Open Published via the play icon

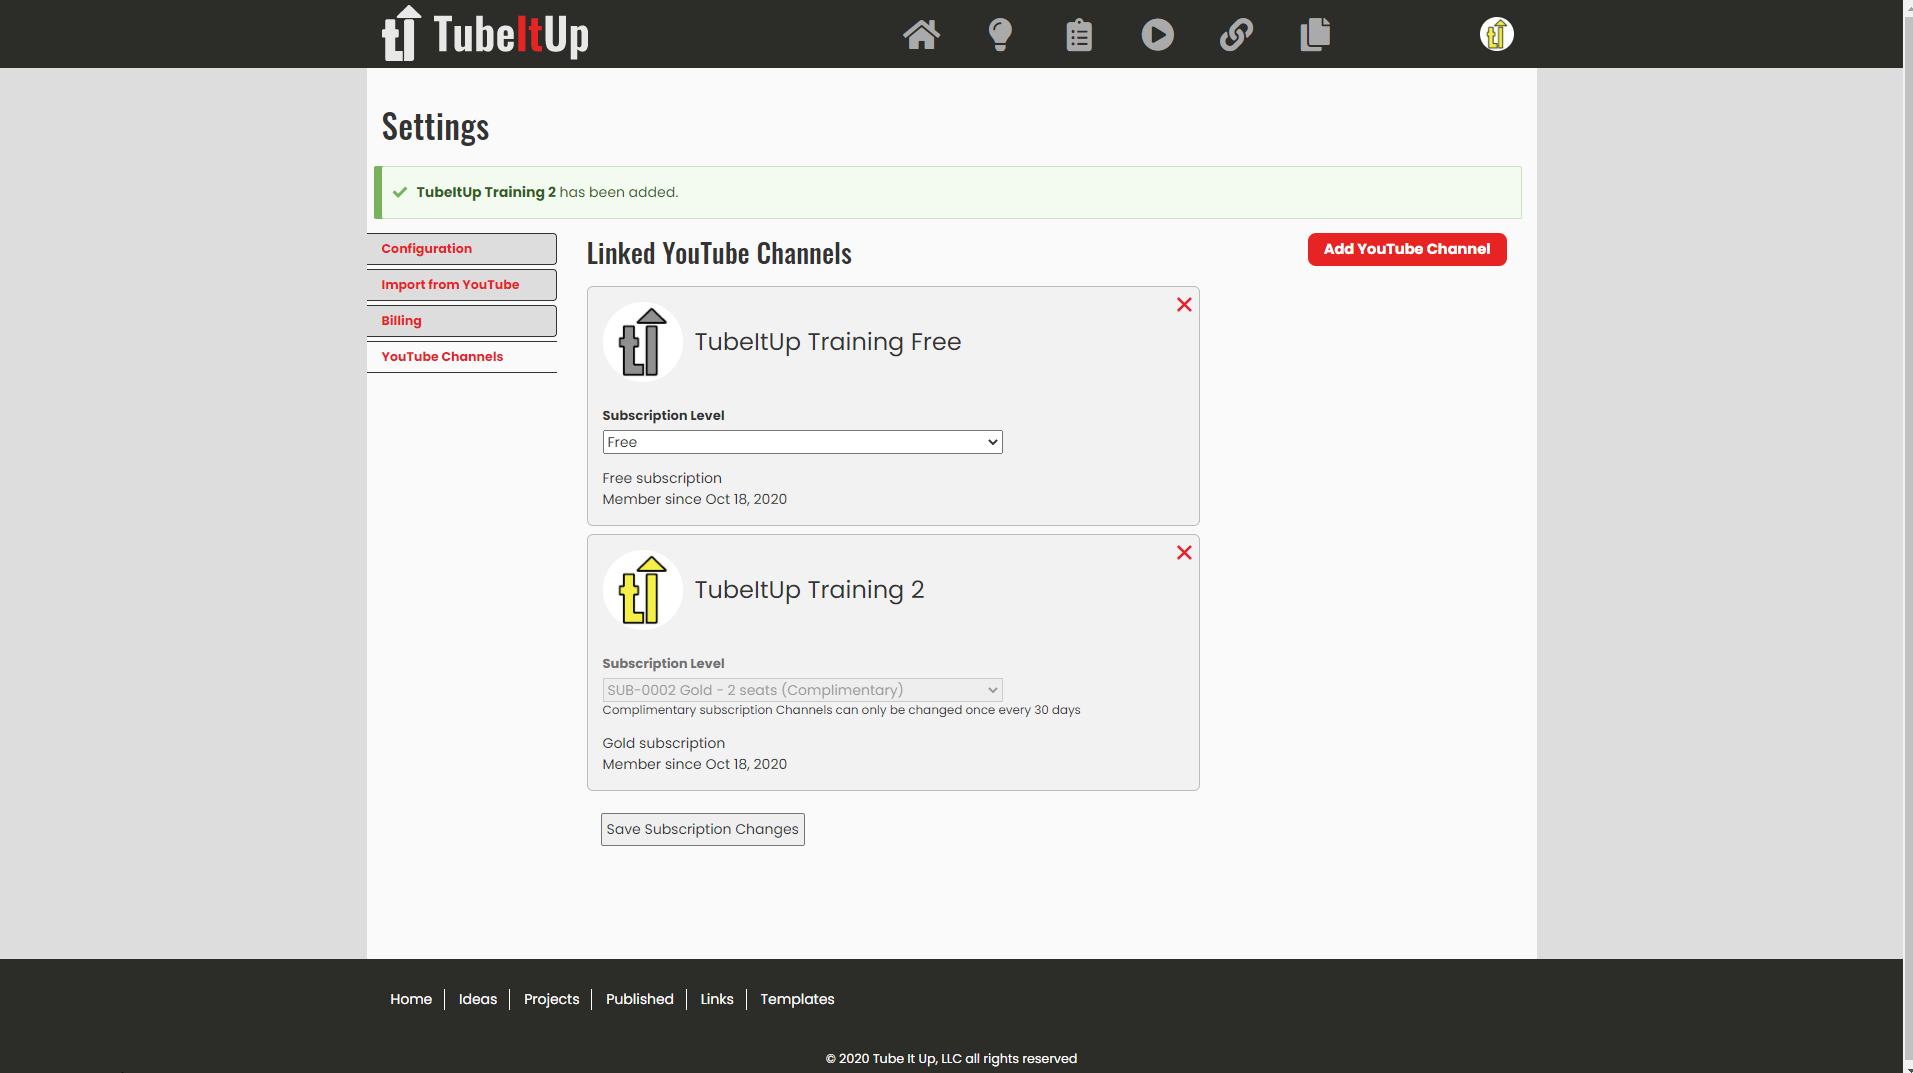[1158, 34]
